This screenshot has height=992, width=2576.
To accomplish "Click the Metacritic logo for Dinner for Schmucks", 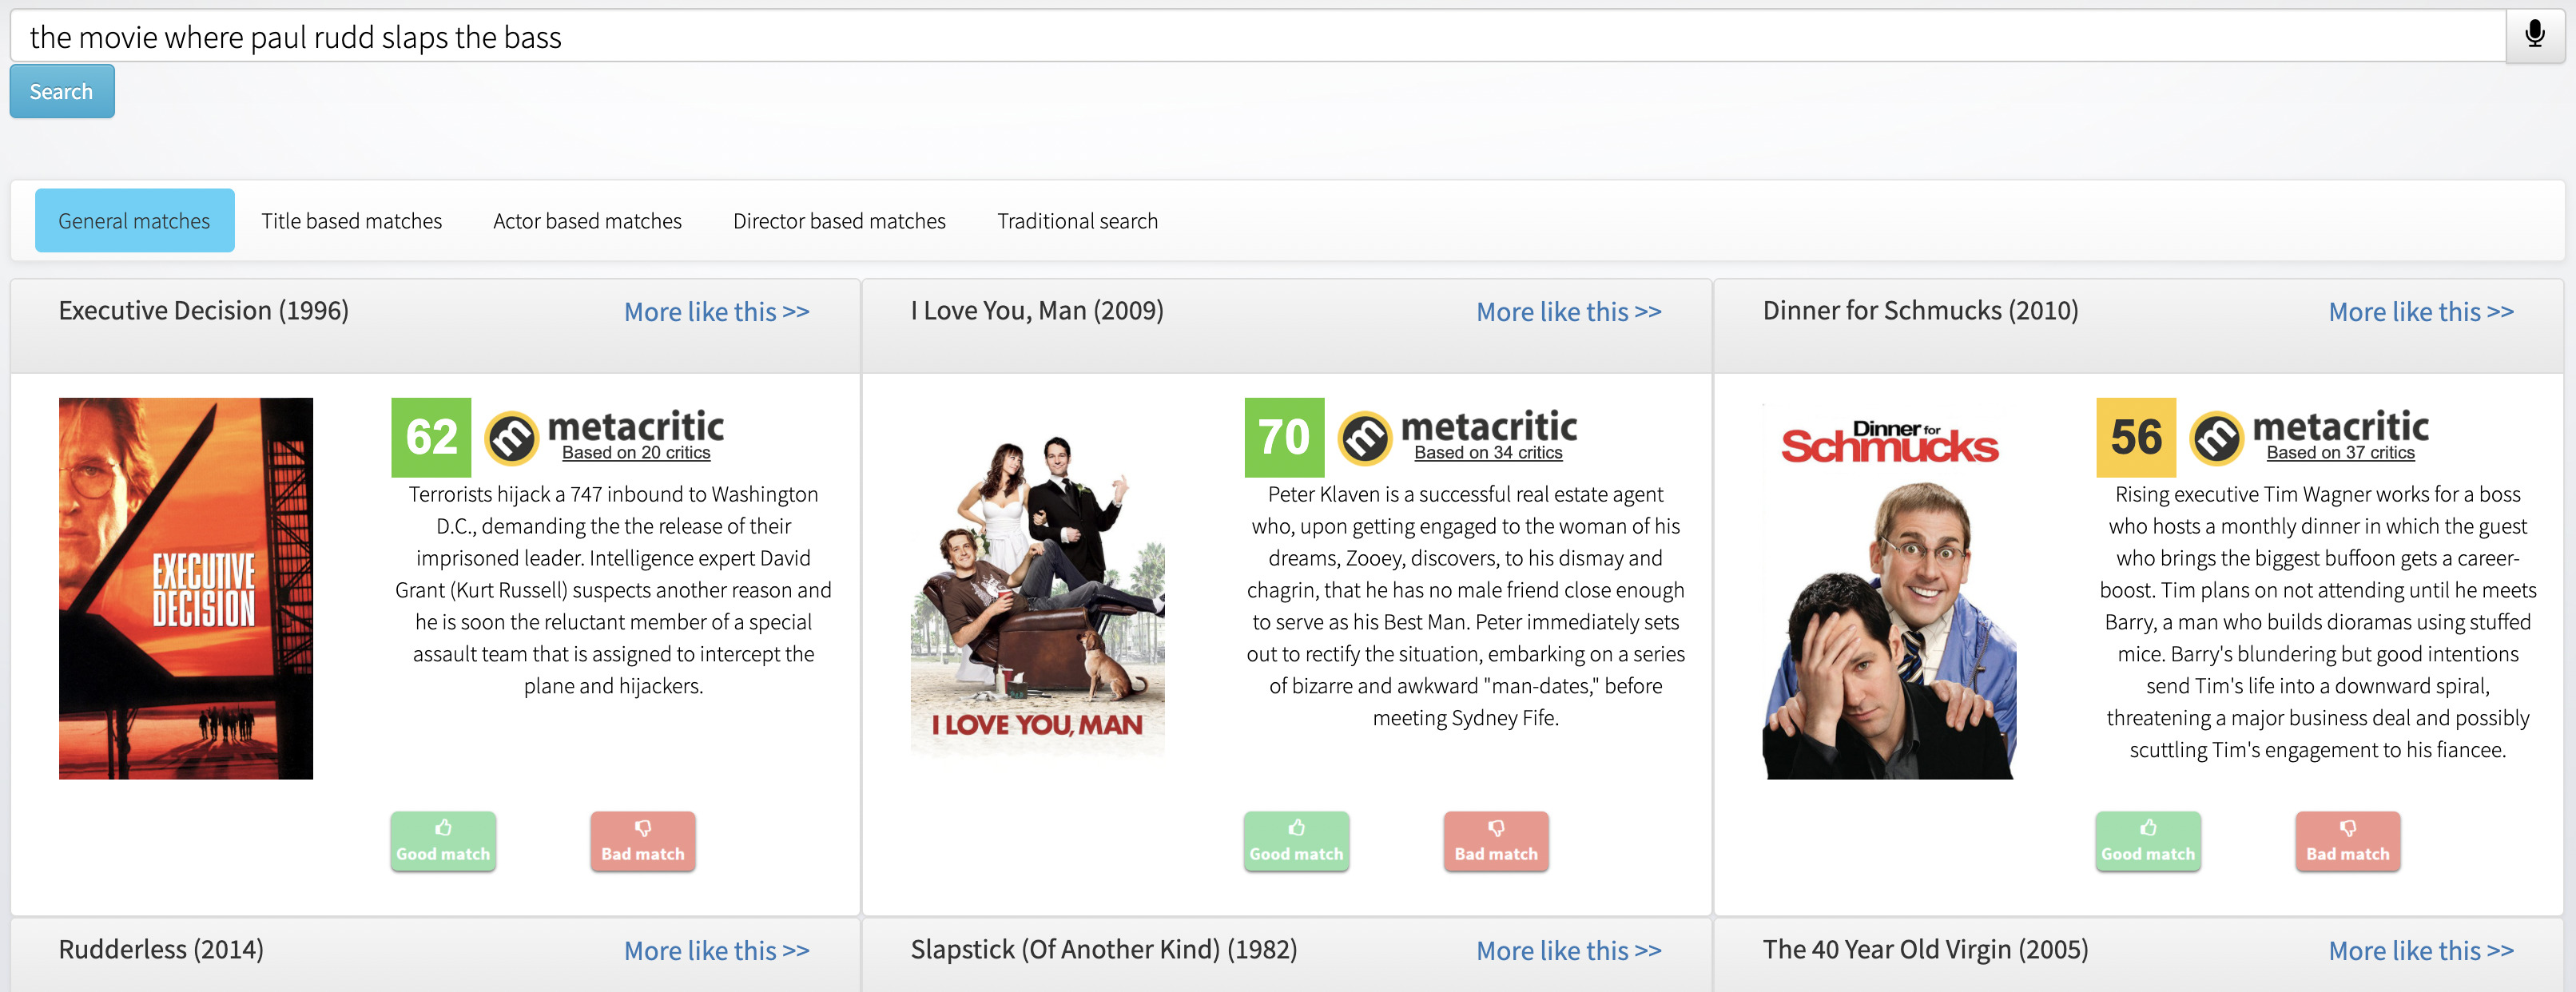I will point(2310,437).
